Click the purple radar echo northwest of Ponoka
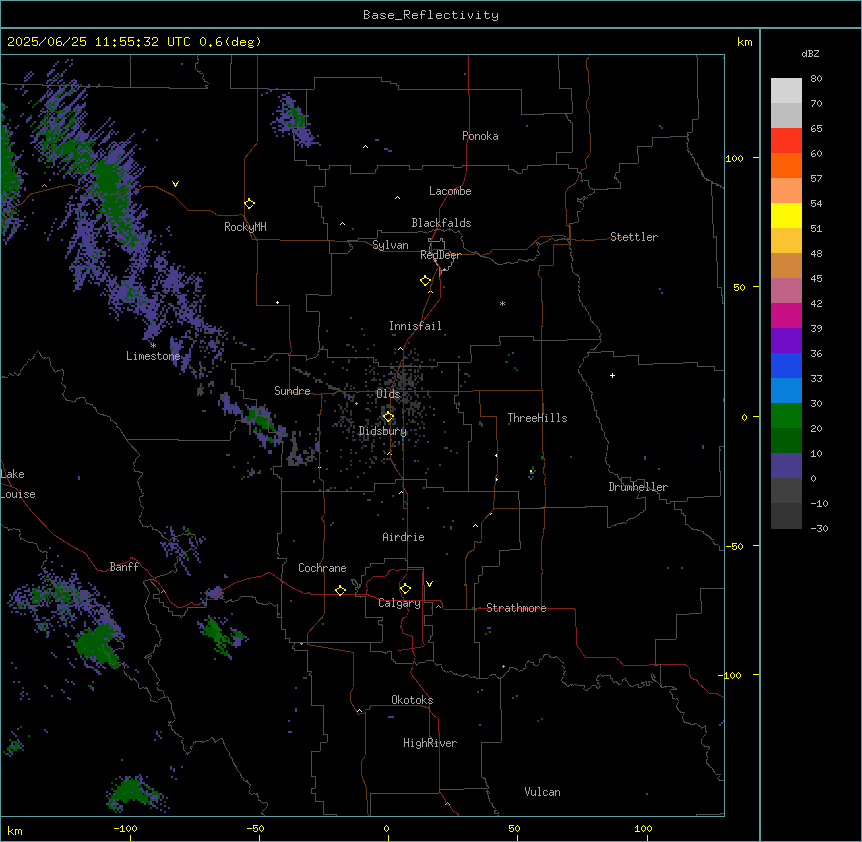Screen dimensions: 862x842 coord(295,122)
